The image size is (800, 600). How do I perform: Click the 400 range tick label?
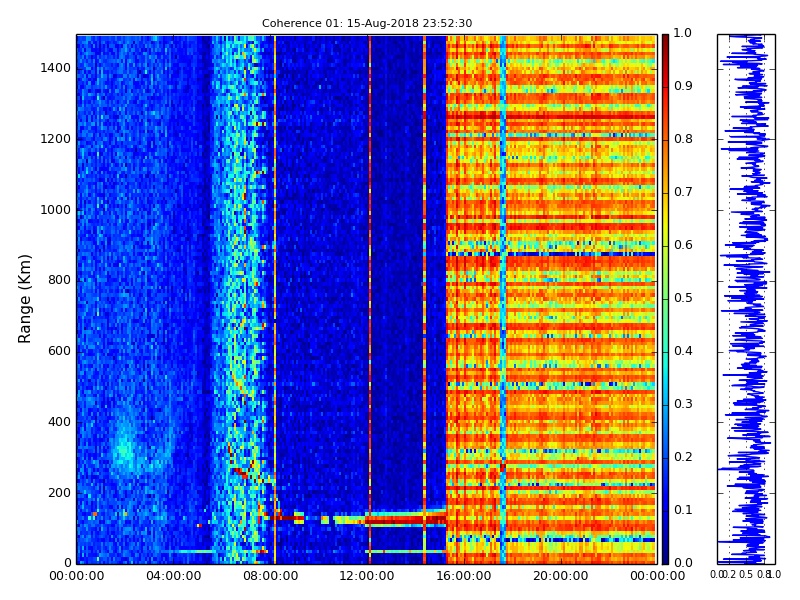click(x=59, y=422)
